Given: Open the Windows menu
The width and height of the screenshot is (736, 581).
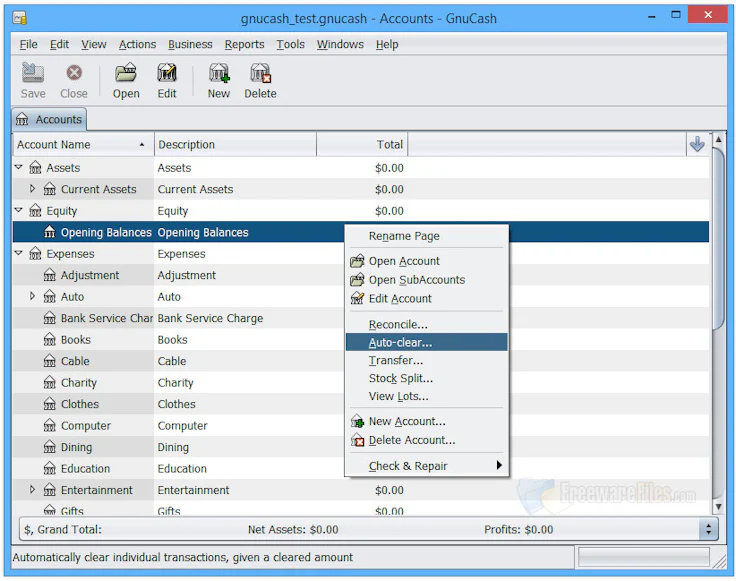Looking at the screenshot, I should 340,44.
